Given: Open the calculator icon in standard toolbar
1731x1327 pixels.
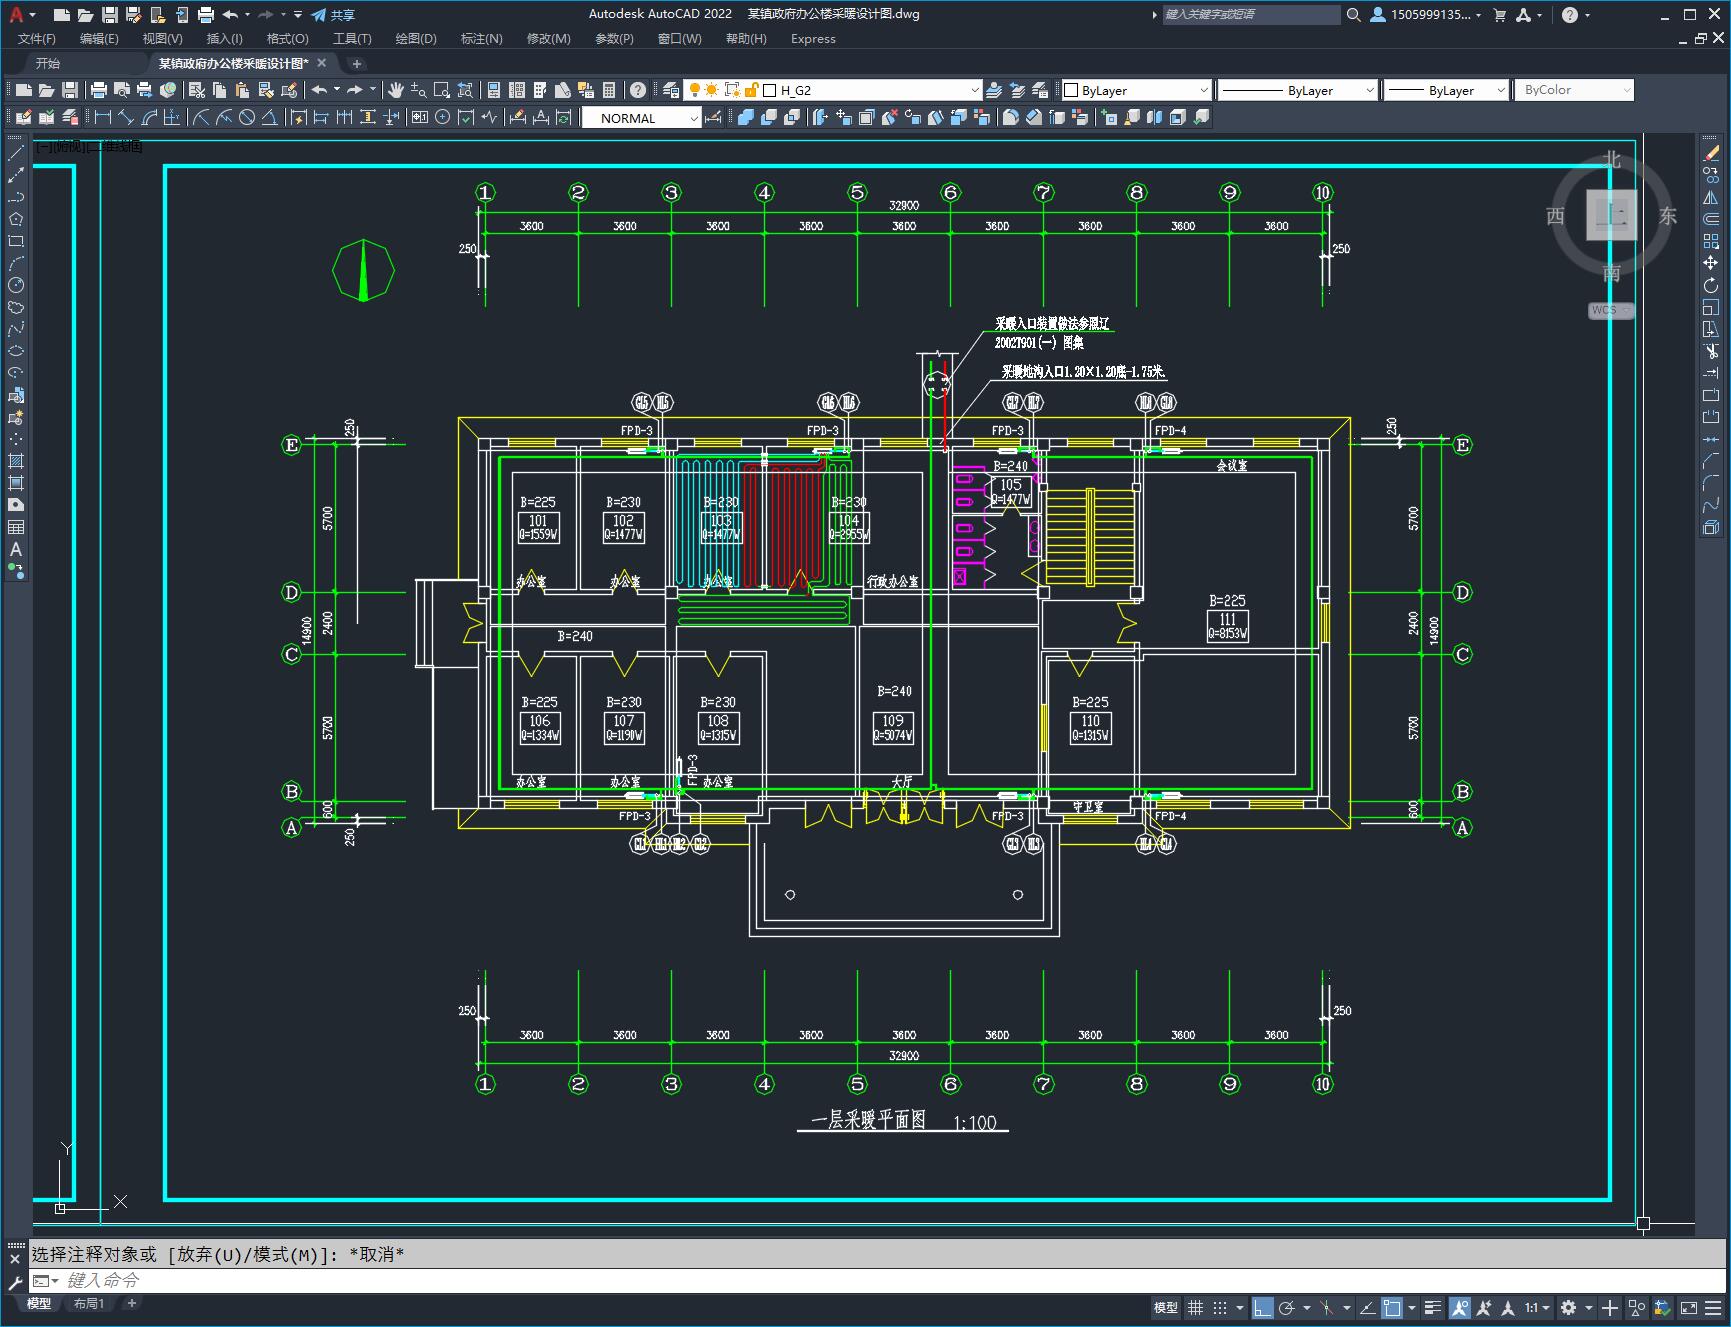Looking at the screenshot, I should click(609, 90).
